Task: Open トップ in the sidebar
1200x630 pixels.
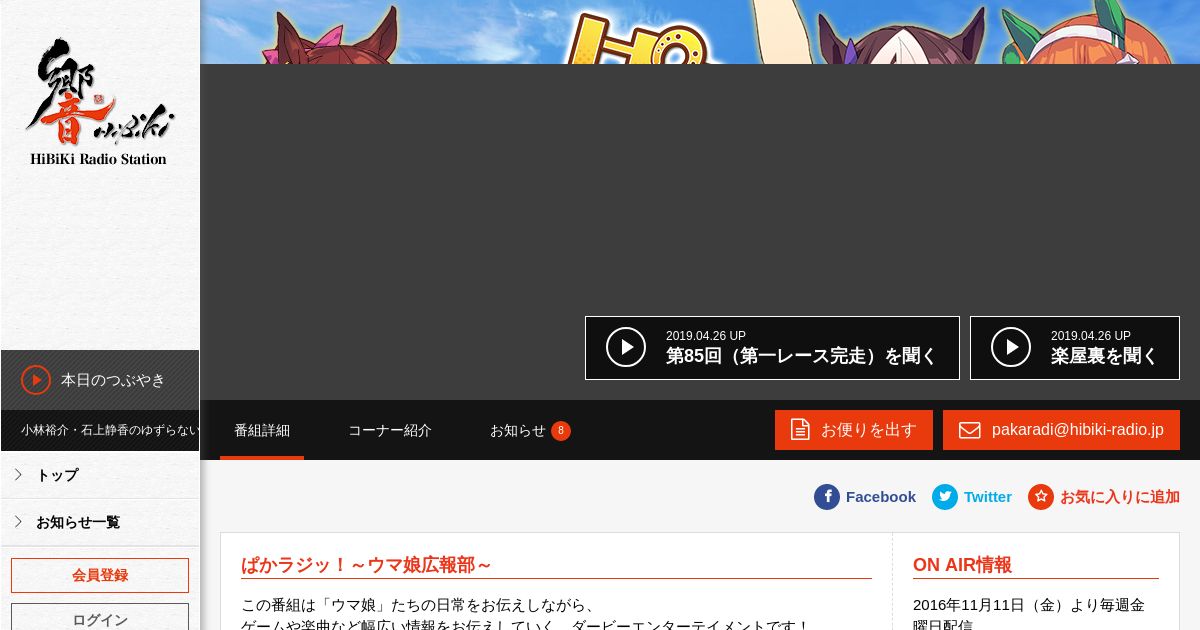Action: pyautogui.click(x=100, y=475)
